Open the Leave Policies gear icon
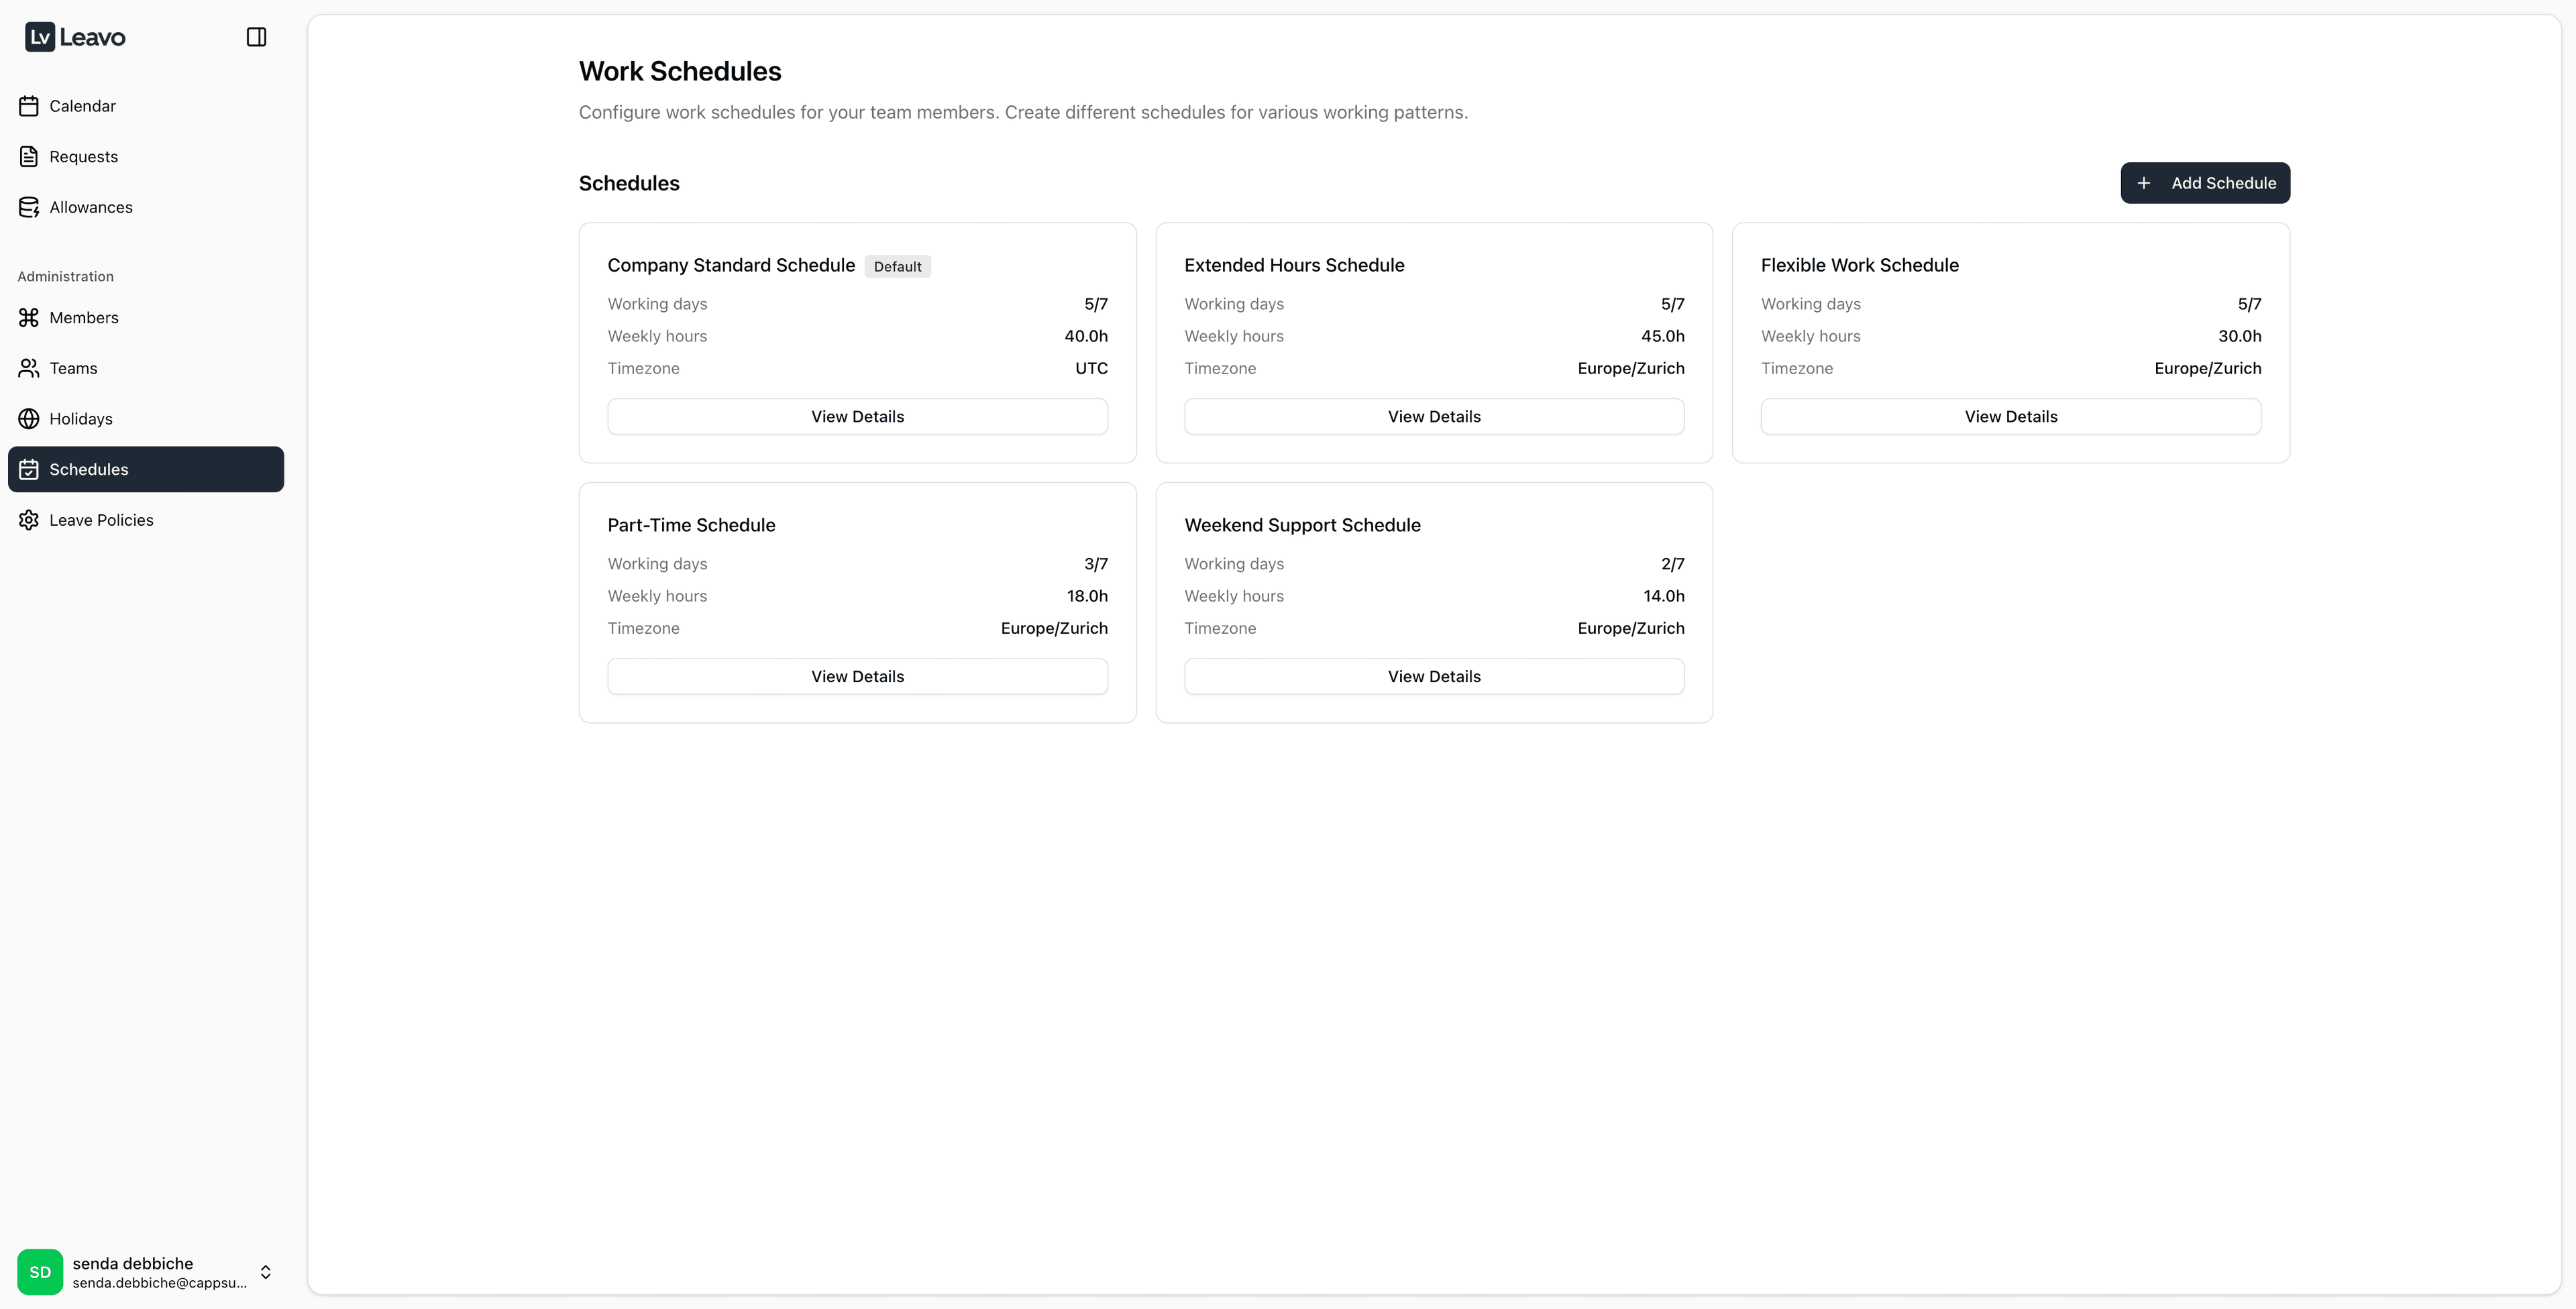This screenshot has width=2576, height=1309. tap(29, 520)
